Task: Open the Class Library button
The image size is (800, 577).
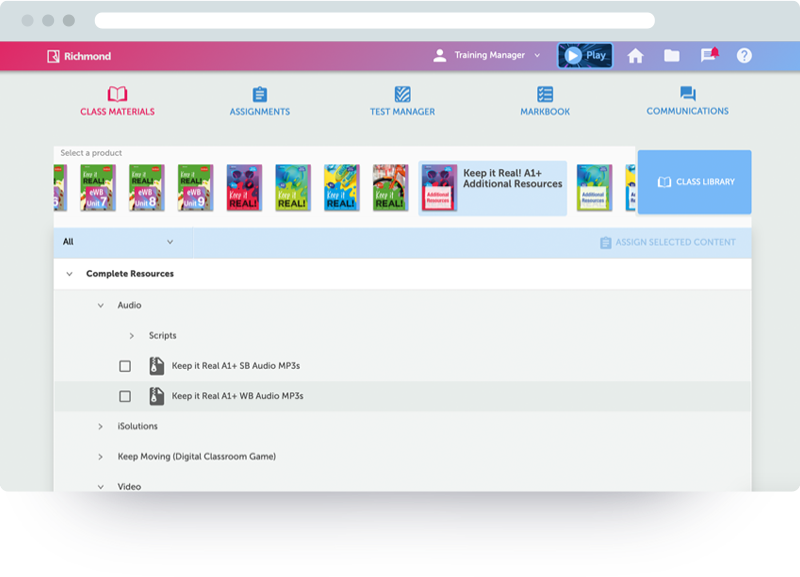Action: click(694, 182)
